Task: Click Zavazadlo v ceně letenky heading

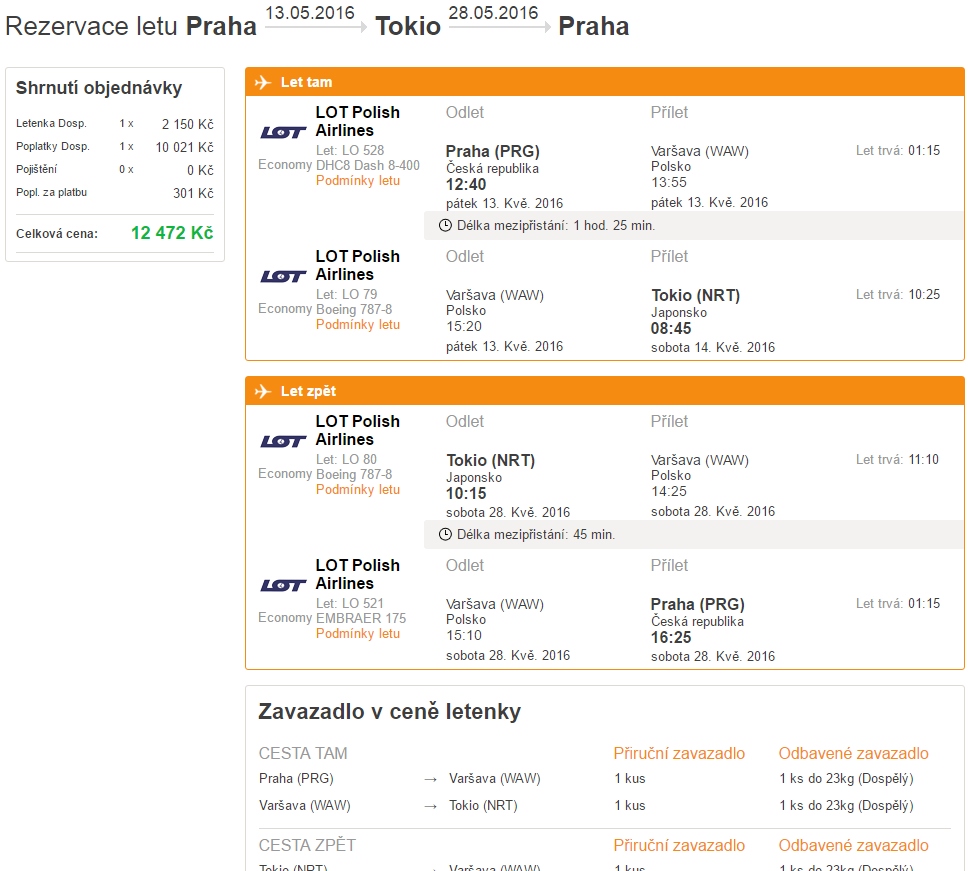Action: [x=390, y=712]
